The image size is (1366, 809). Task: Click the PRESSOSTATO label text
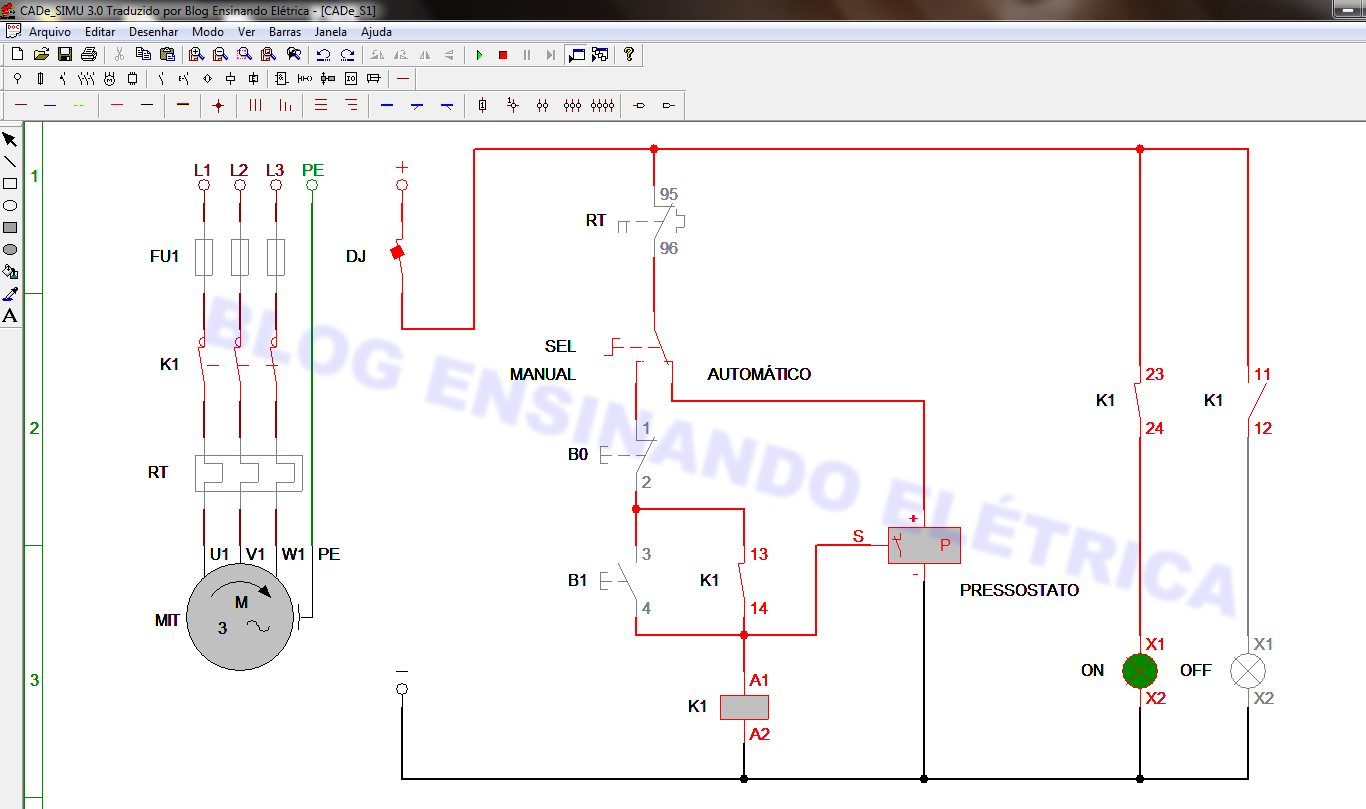1019,590
